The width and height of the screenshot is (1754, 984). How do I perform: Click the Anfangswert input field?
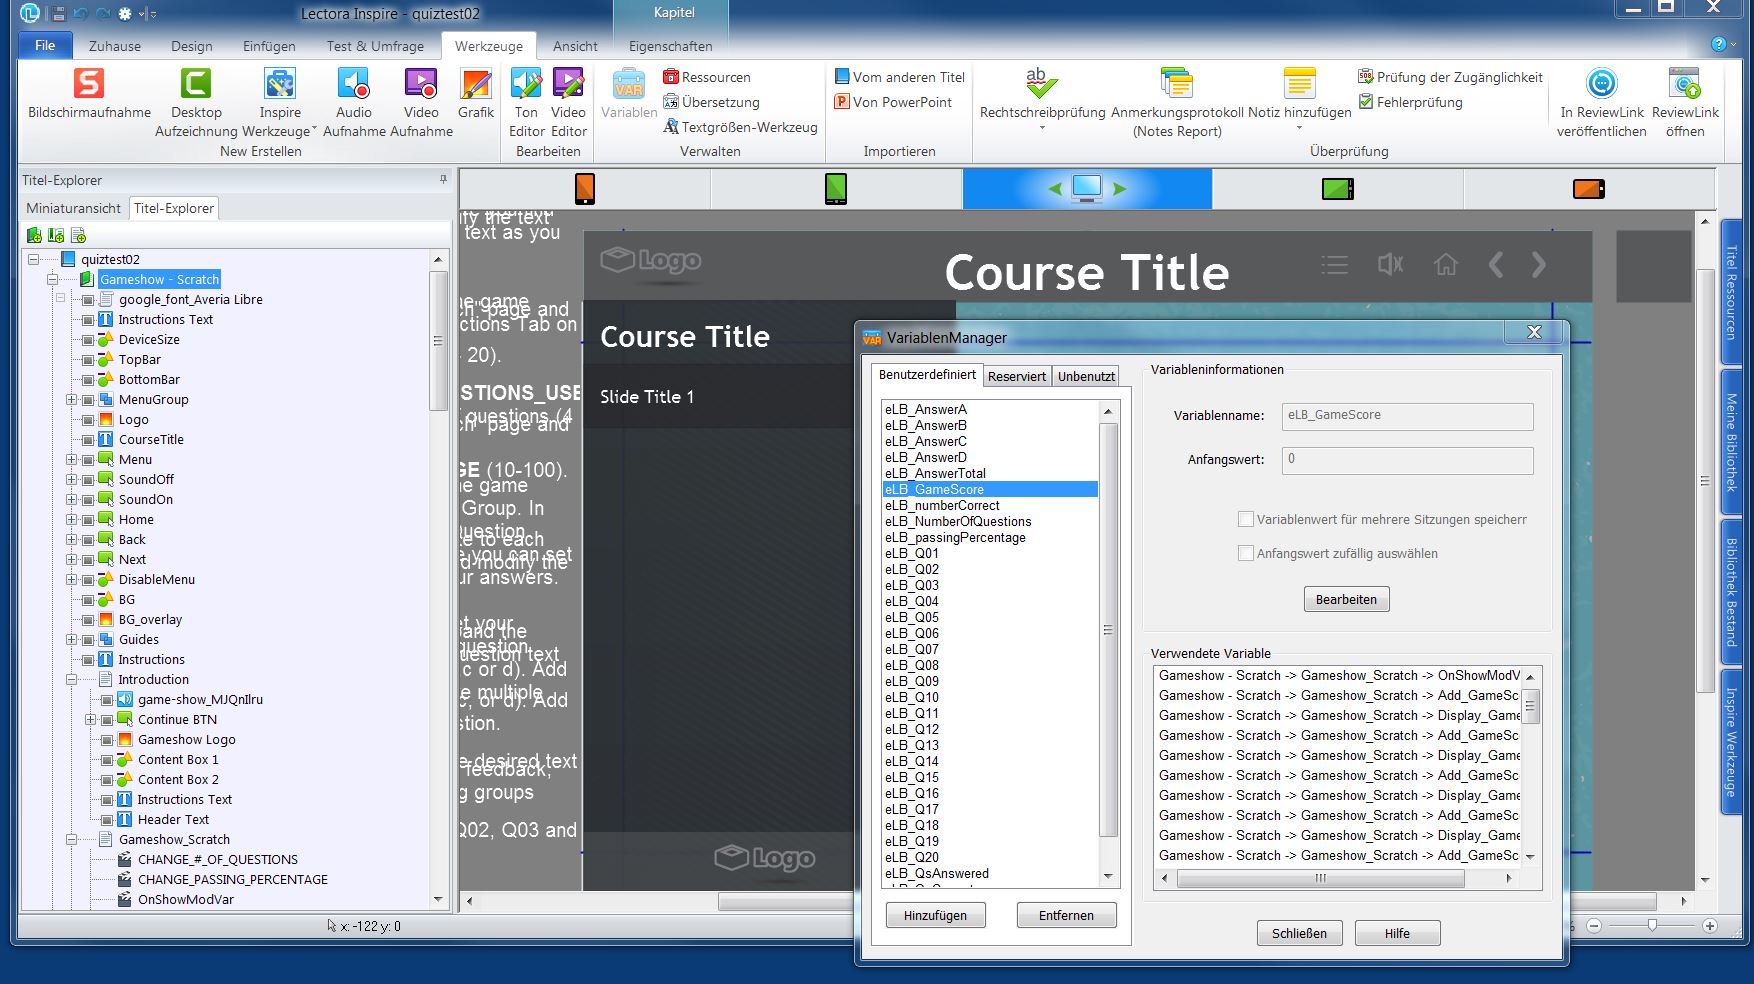1407,460
